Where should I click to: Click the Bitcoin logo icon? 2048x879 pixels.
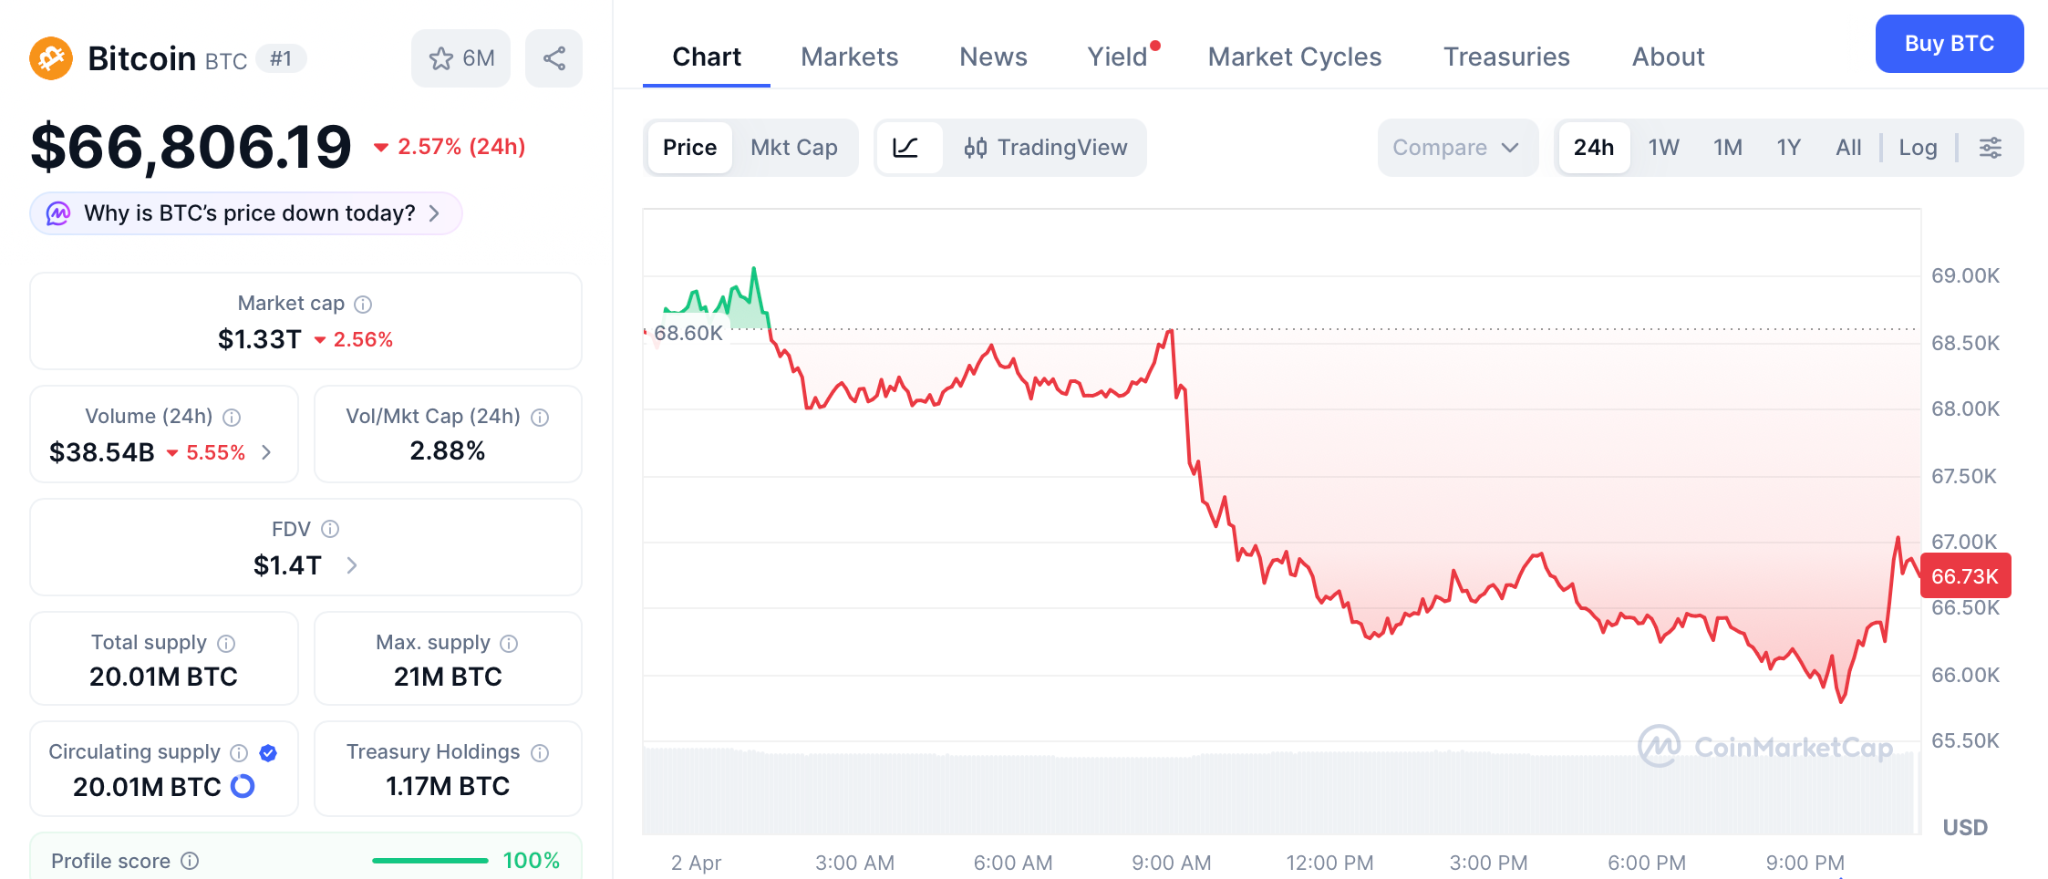[x=51, y=58]
